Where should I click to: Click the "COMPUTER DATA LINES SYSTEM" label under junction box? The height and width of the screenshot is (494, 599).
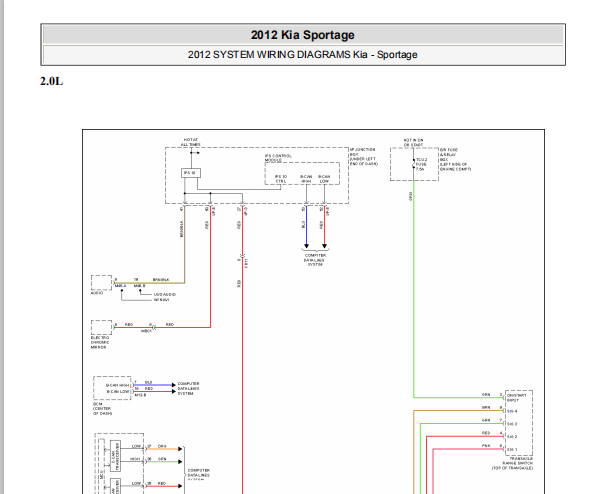315,260
